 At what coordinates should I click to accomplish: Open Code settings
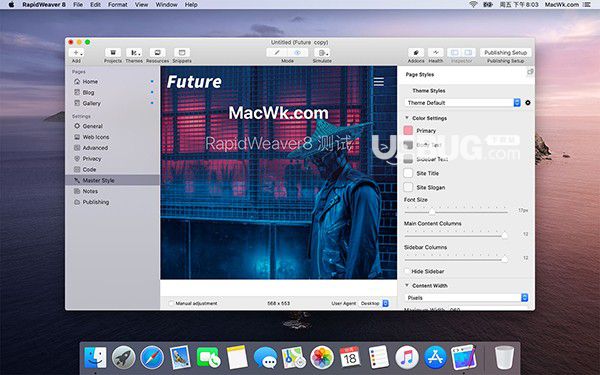pyautogui.click(x=113, y=169)
